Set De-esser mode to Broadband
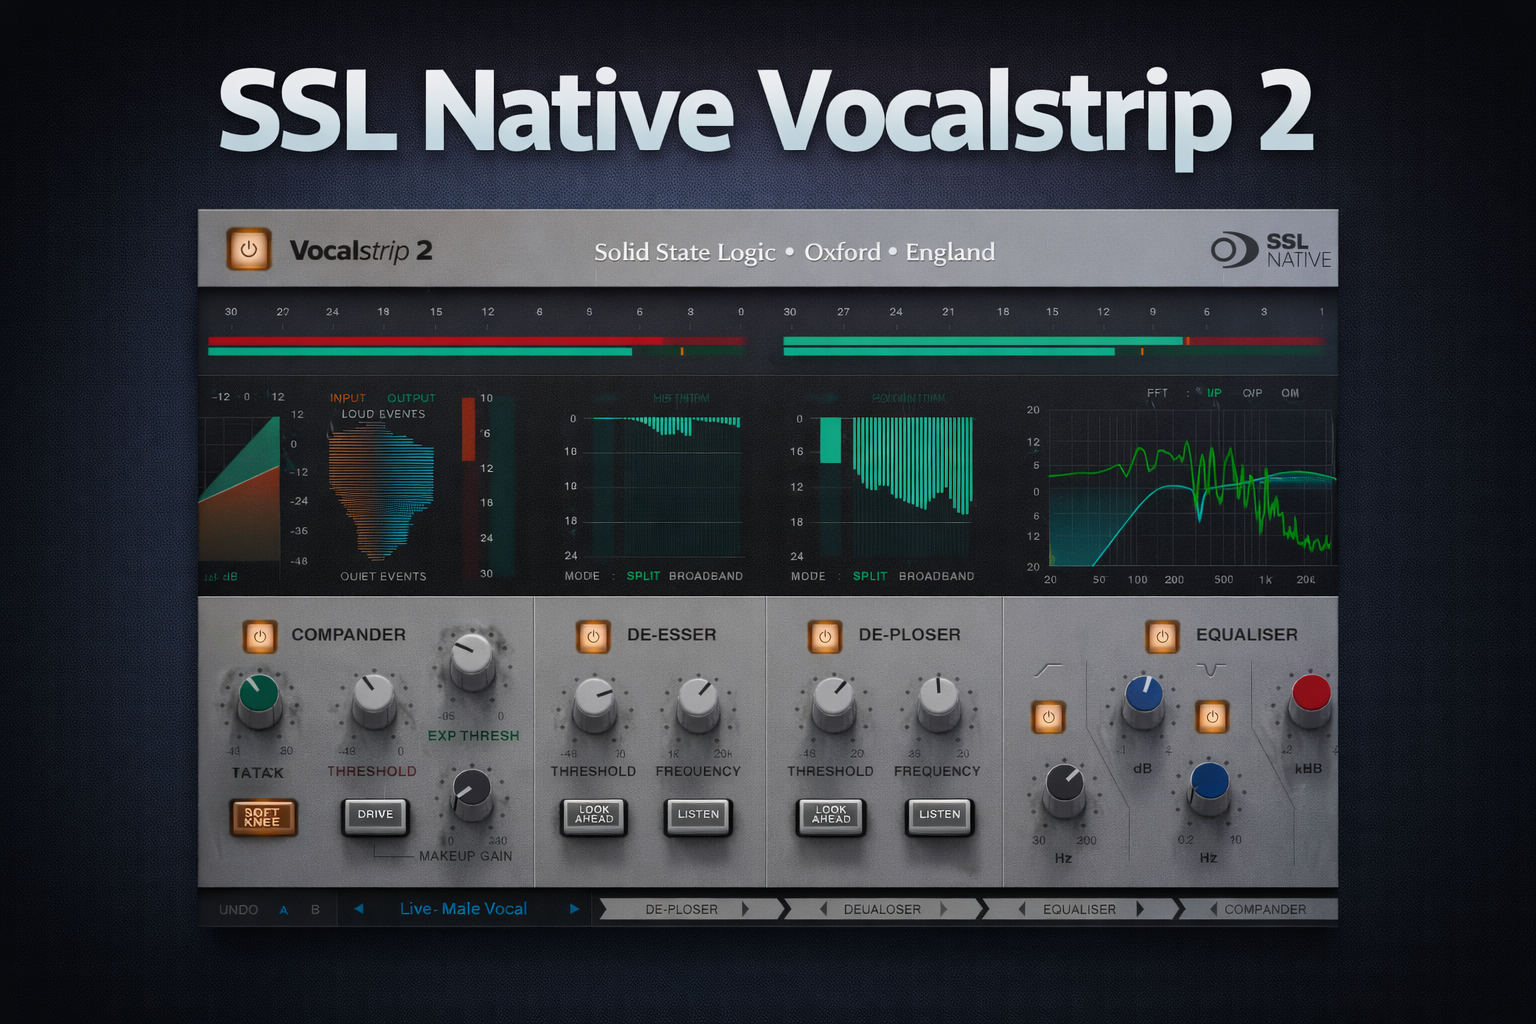 (x=706, y=576)
